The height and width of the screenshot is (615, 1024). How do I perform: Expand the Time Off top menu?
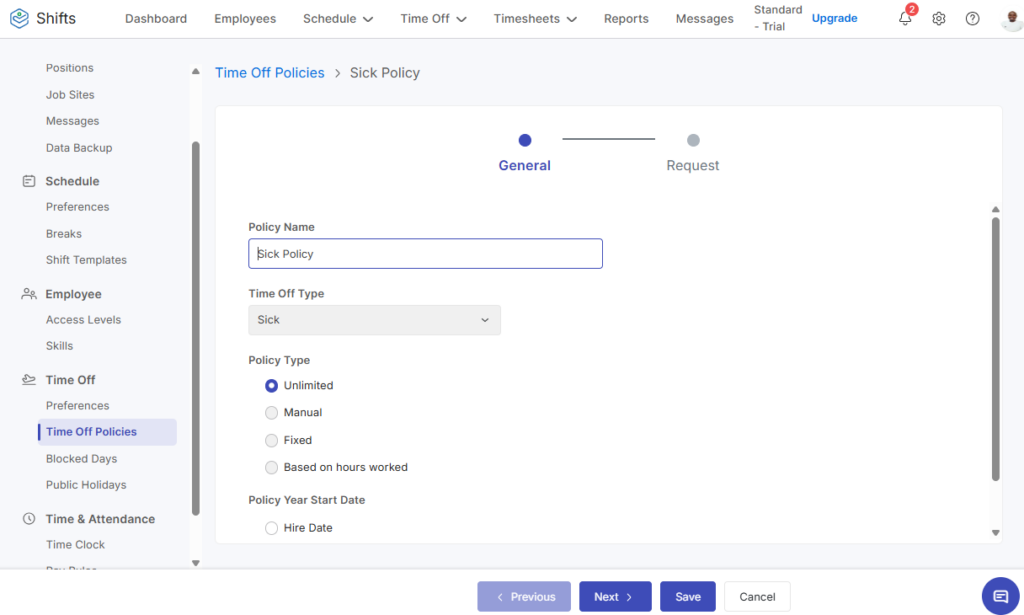point(433,19)
